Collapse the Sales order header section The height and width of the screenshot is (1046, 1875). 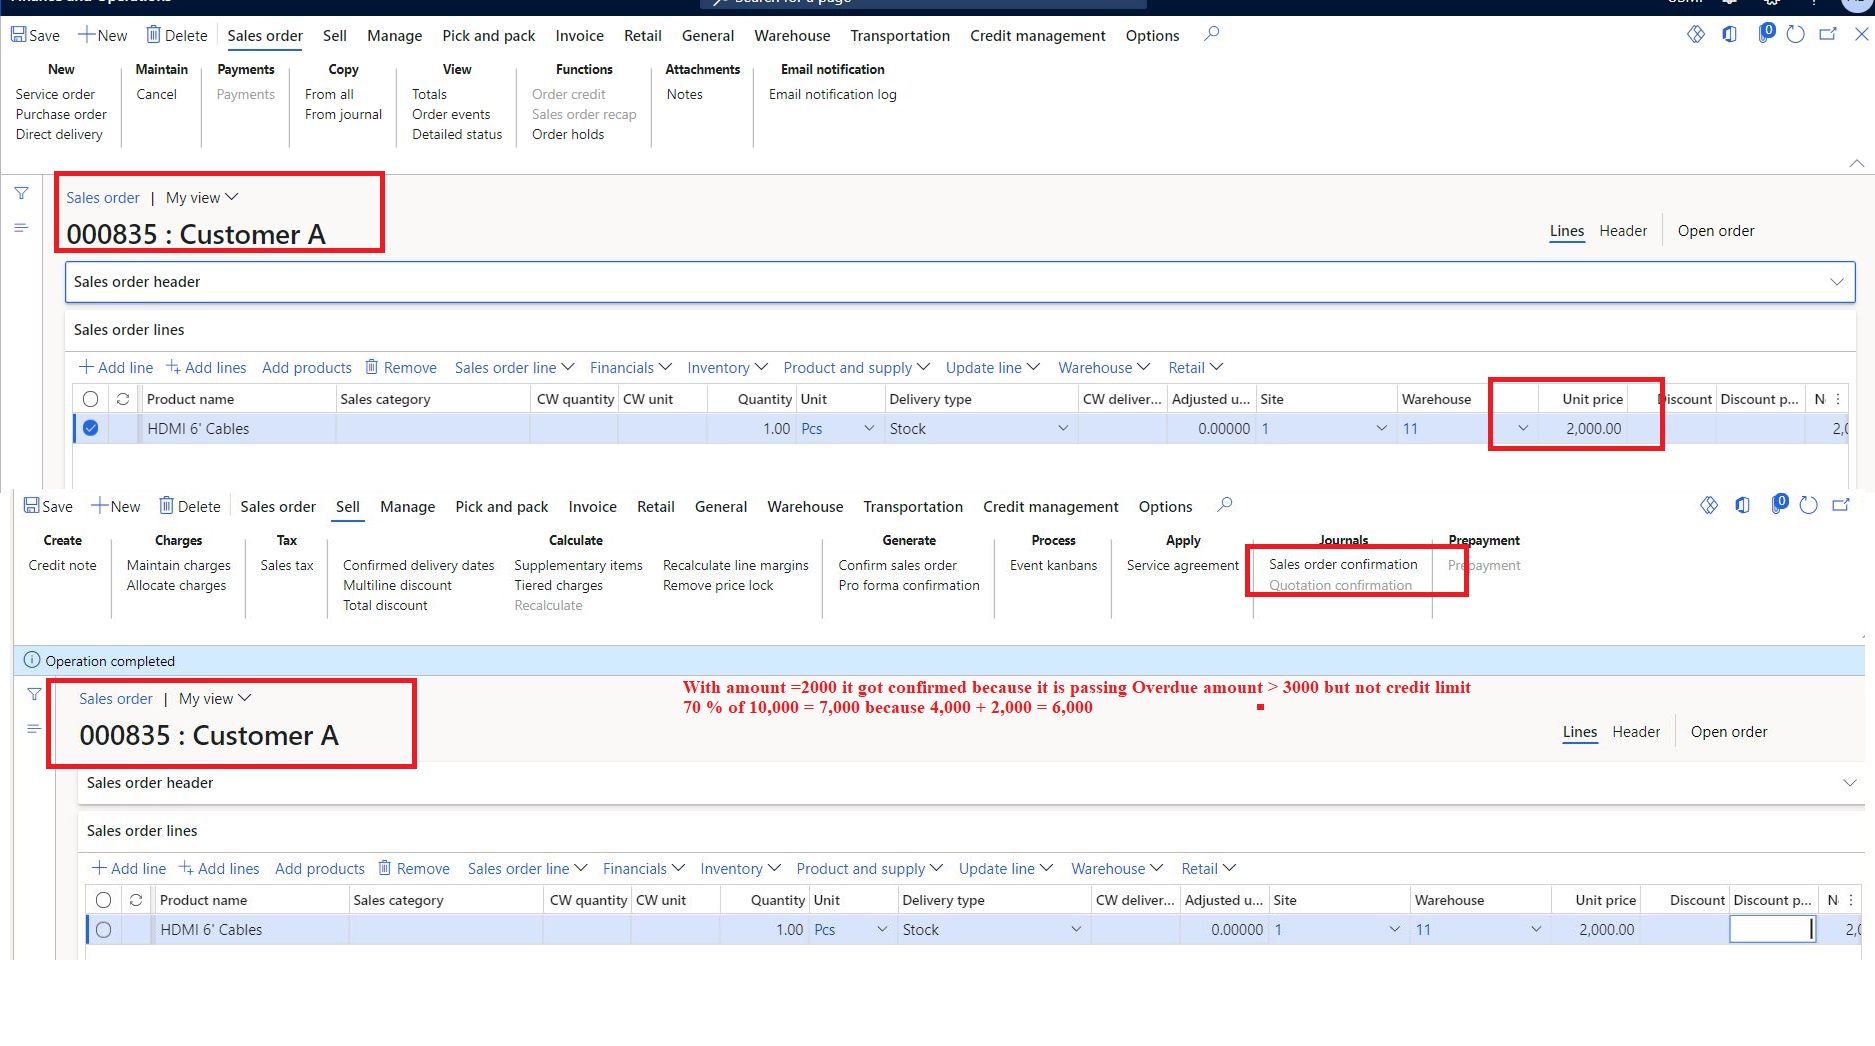(x=1838, y=281)
